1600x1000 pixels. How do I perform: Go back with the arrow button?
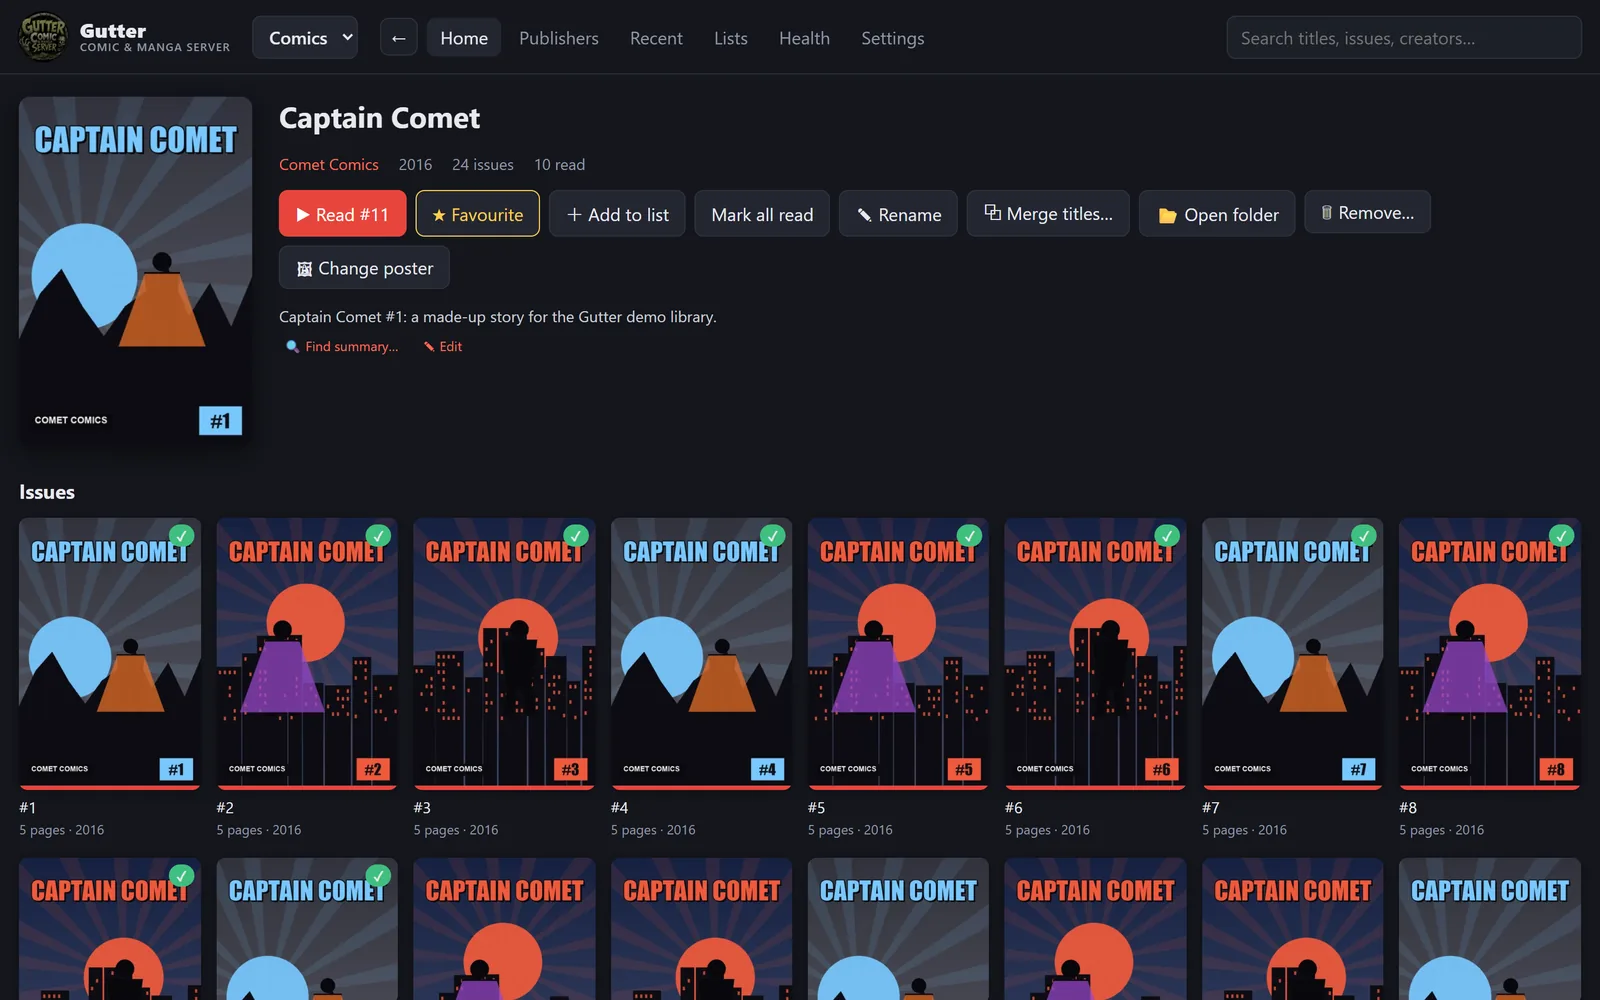coord(398,38)
